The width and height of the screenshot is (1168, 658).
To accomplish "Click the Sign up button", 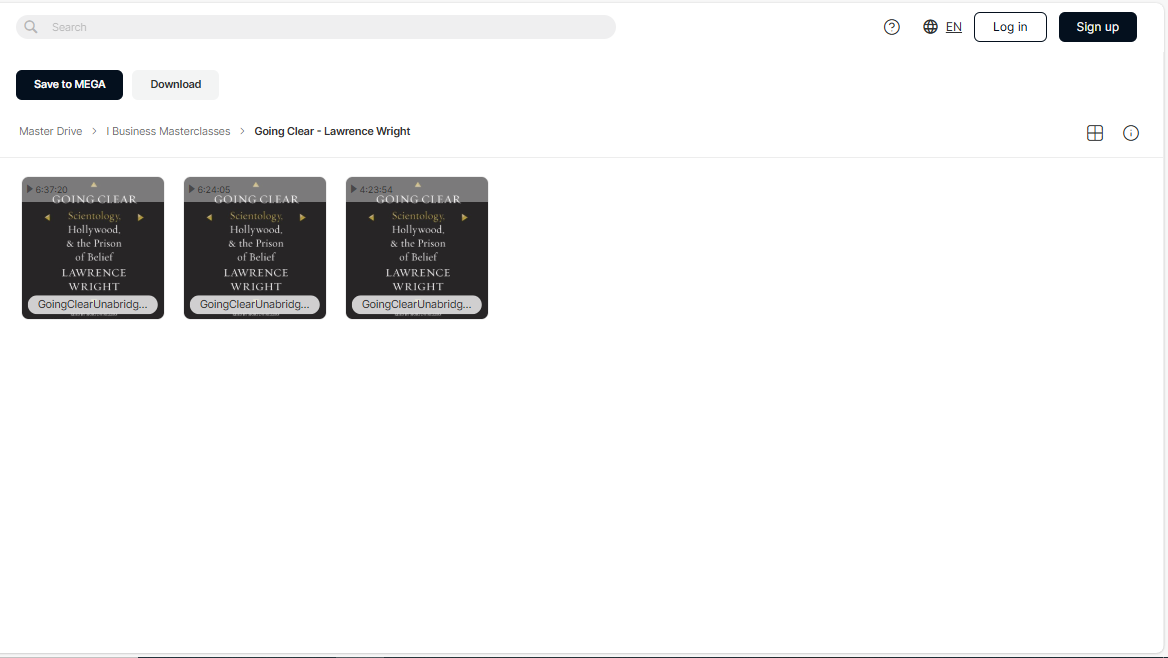I will [x=1097, y=27].
